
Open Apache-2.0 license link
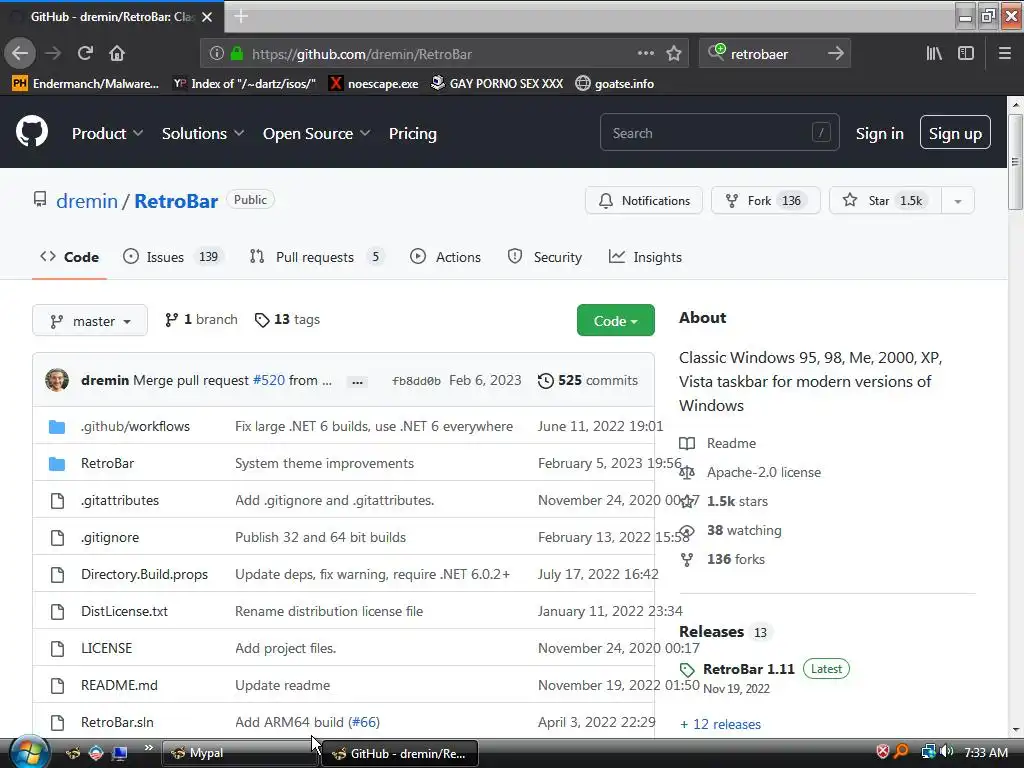(x=763, y=472)
